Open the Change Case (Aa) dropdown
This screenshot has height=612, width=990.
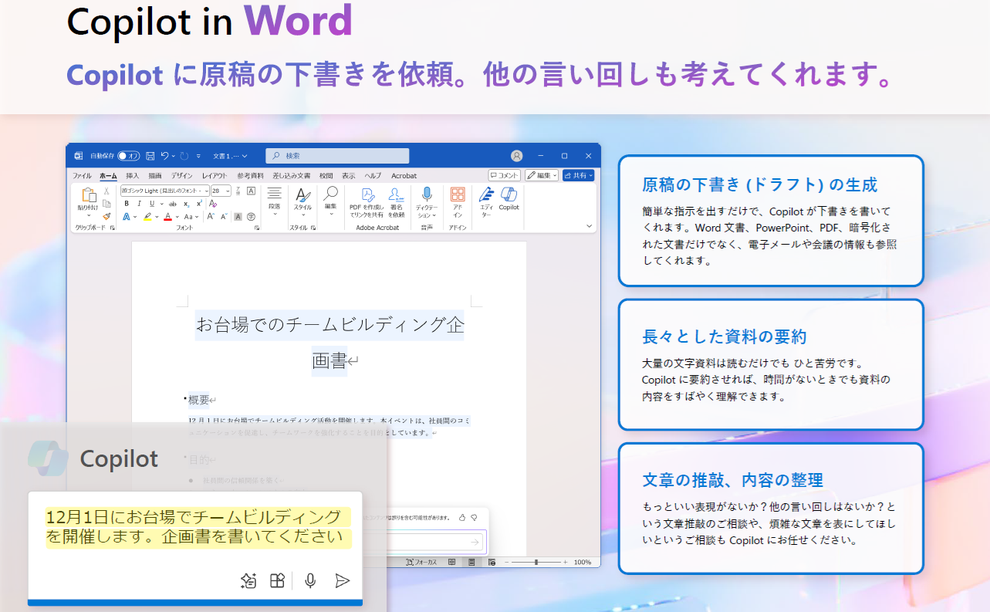189,217
